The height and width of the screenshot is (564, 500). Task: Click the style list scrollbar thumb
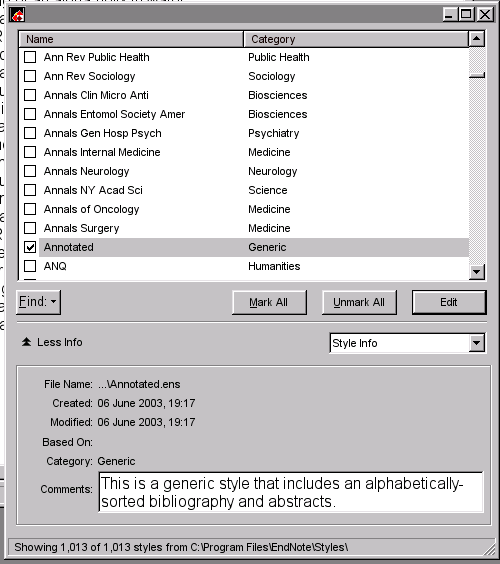tap(477, 75)
